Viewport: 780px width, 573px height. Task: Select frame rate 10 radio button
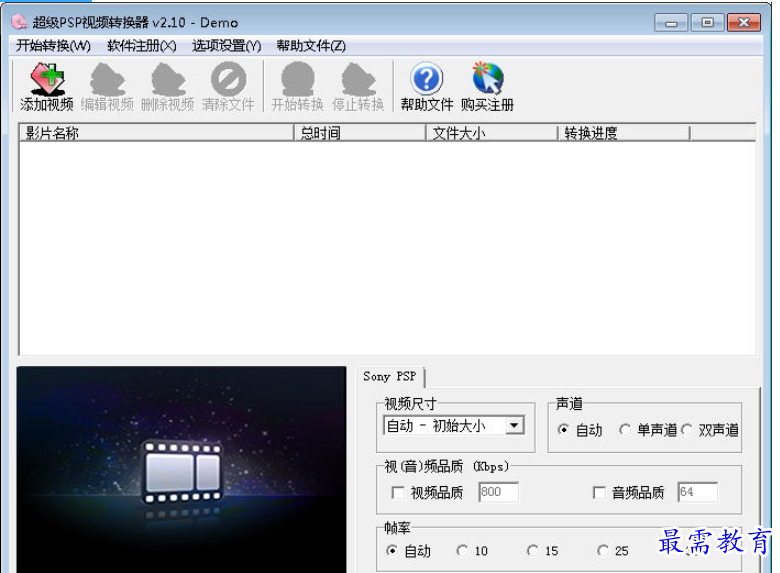pyautogui.click(x=462, y=551)
